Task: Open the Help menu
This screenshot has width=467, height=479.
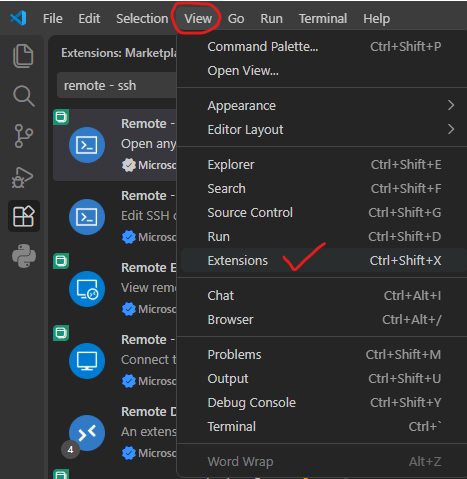Action: click(x=376, y=19)
